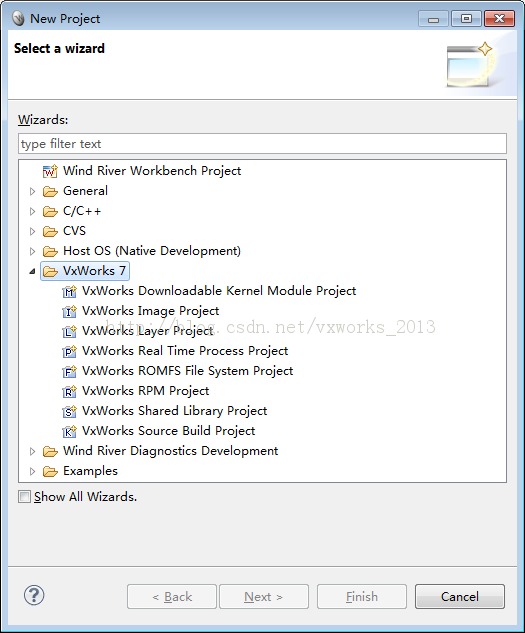This screenshot has width=525, height=633.
Task: Click the Downloadable Kernel Module project icon
Action: (69, 291)
